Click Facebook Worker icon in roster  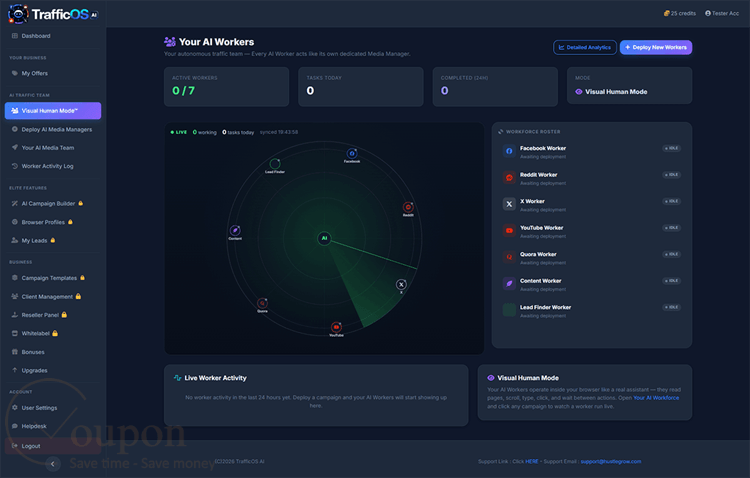click(509, 151)
